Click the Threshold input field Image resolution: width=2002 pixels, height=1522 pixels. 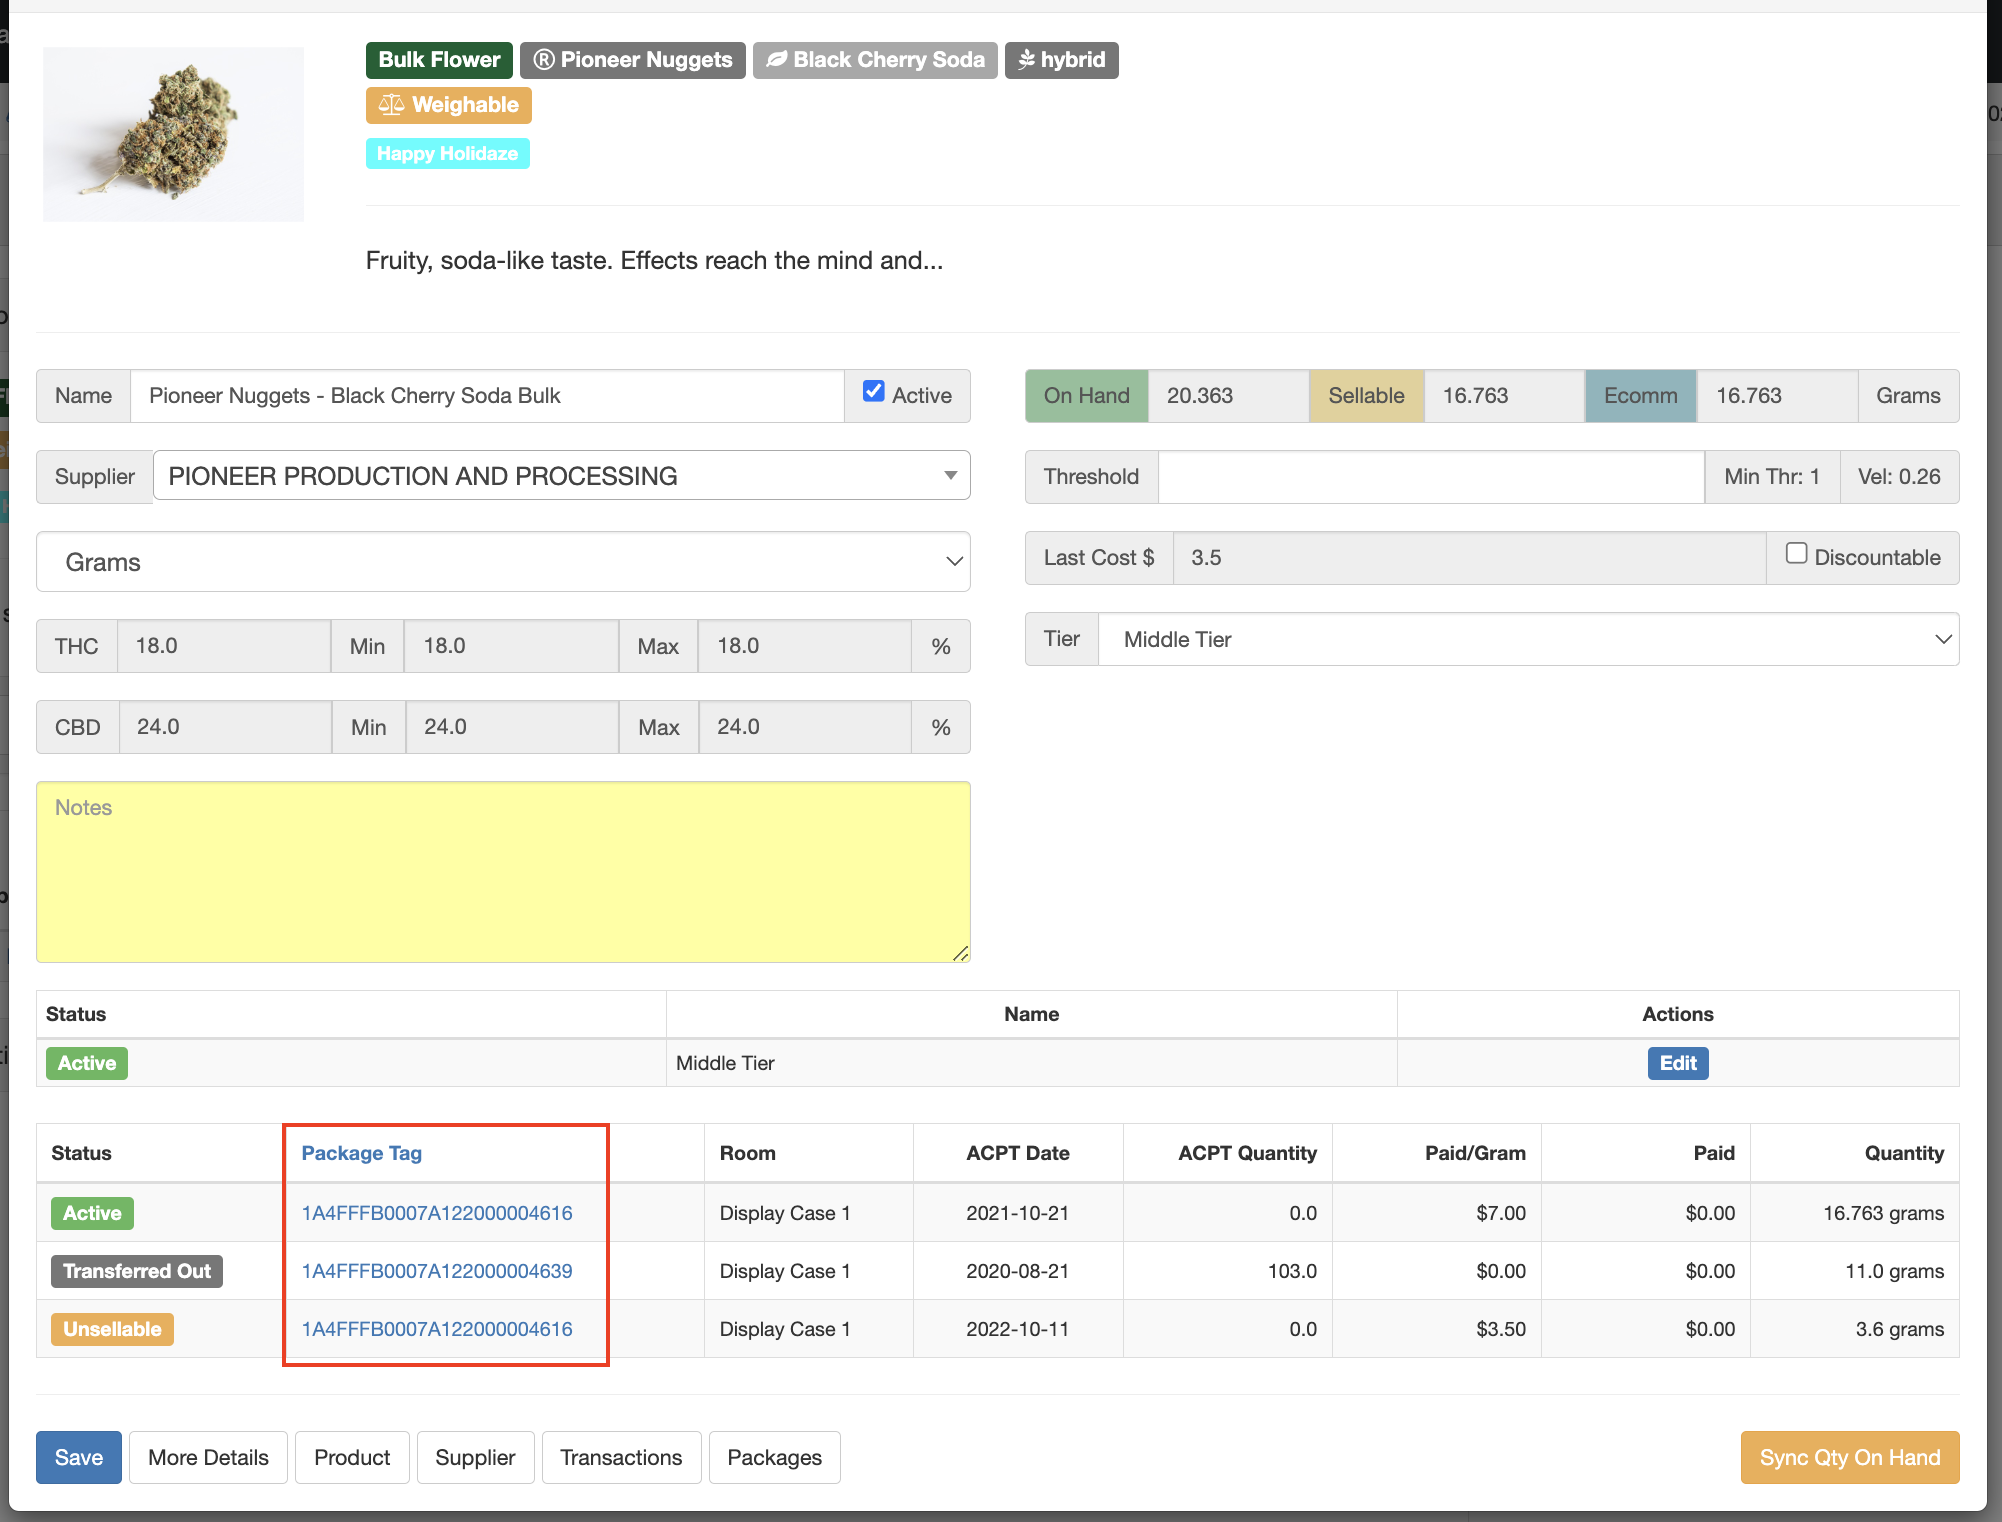tap(1431, 477)
